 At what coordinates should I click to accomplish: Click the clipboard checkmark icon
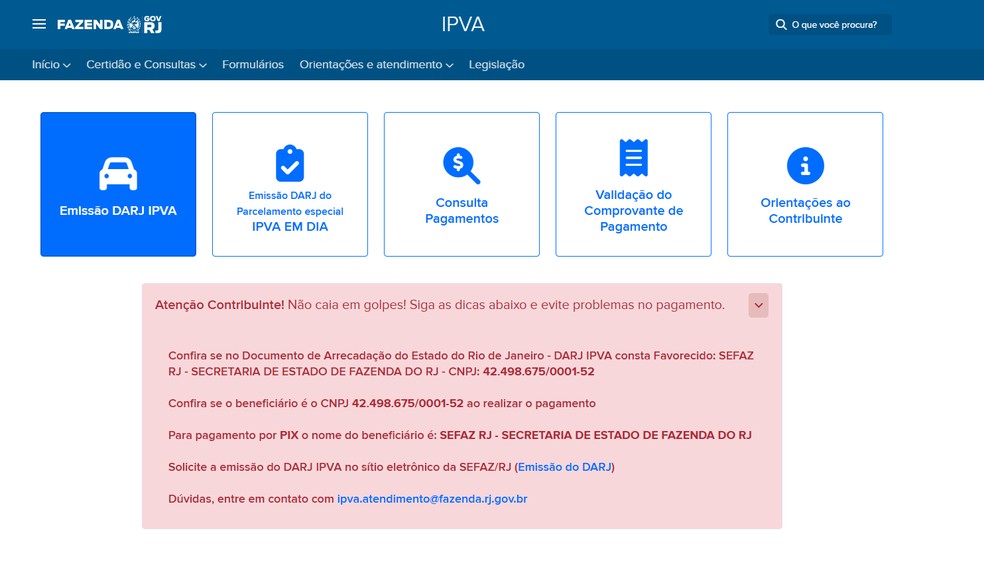pos(290,163)
